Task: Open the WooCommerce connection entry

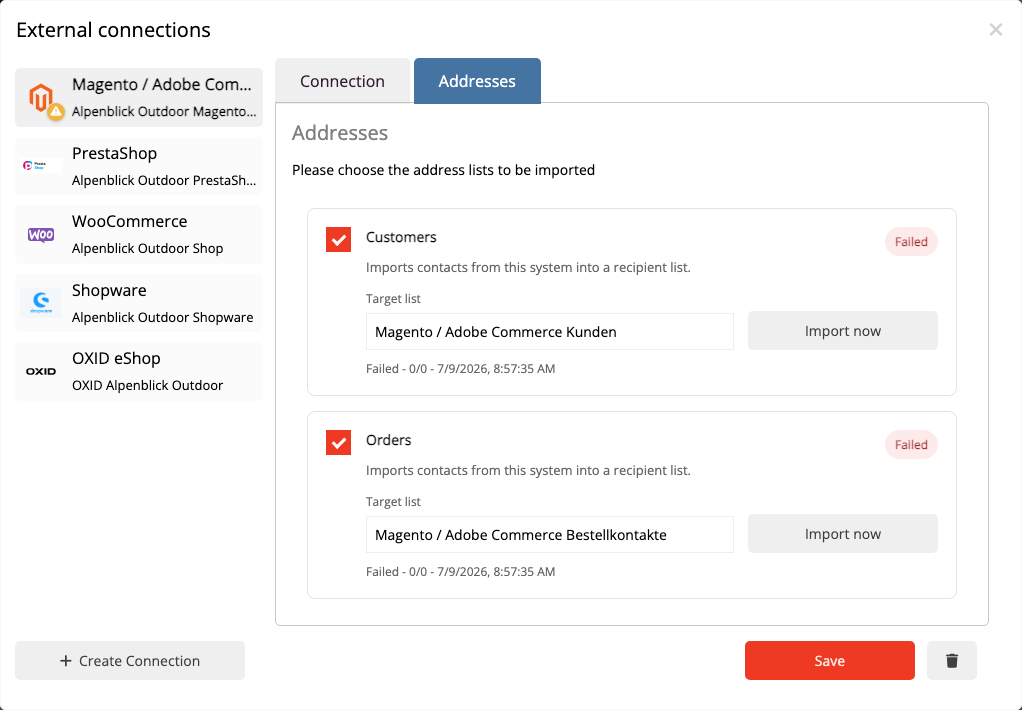Action: (139, 235)
